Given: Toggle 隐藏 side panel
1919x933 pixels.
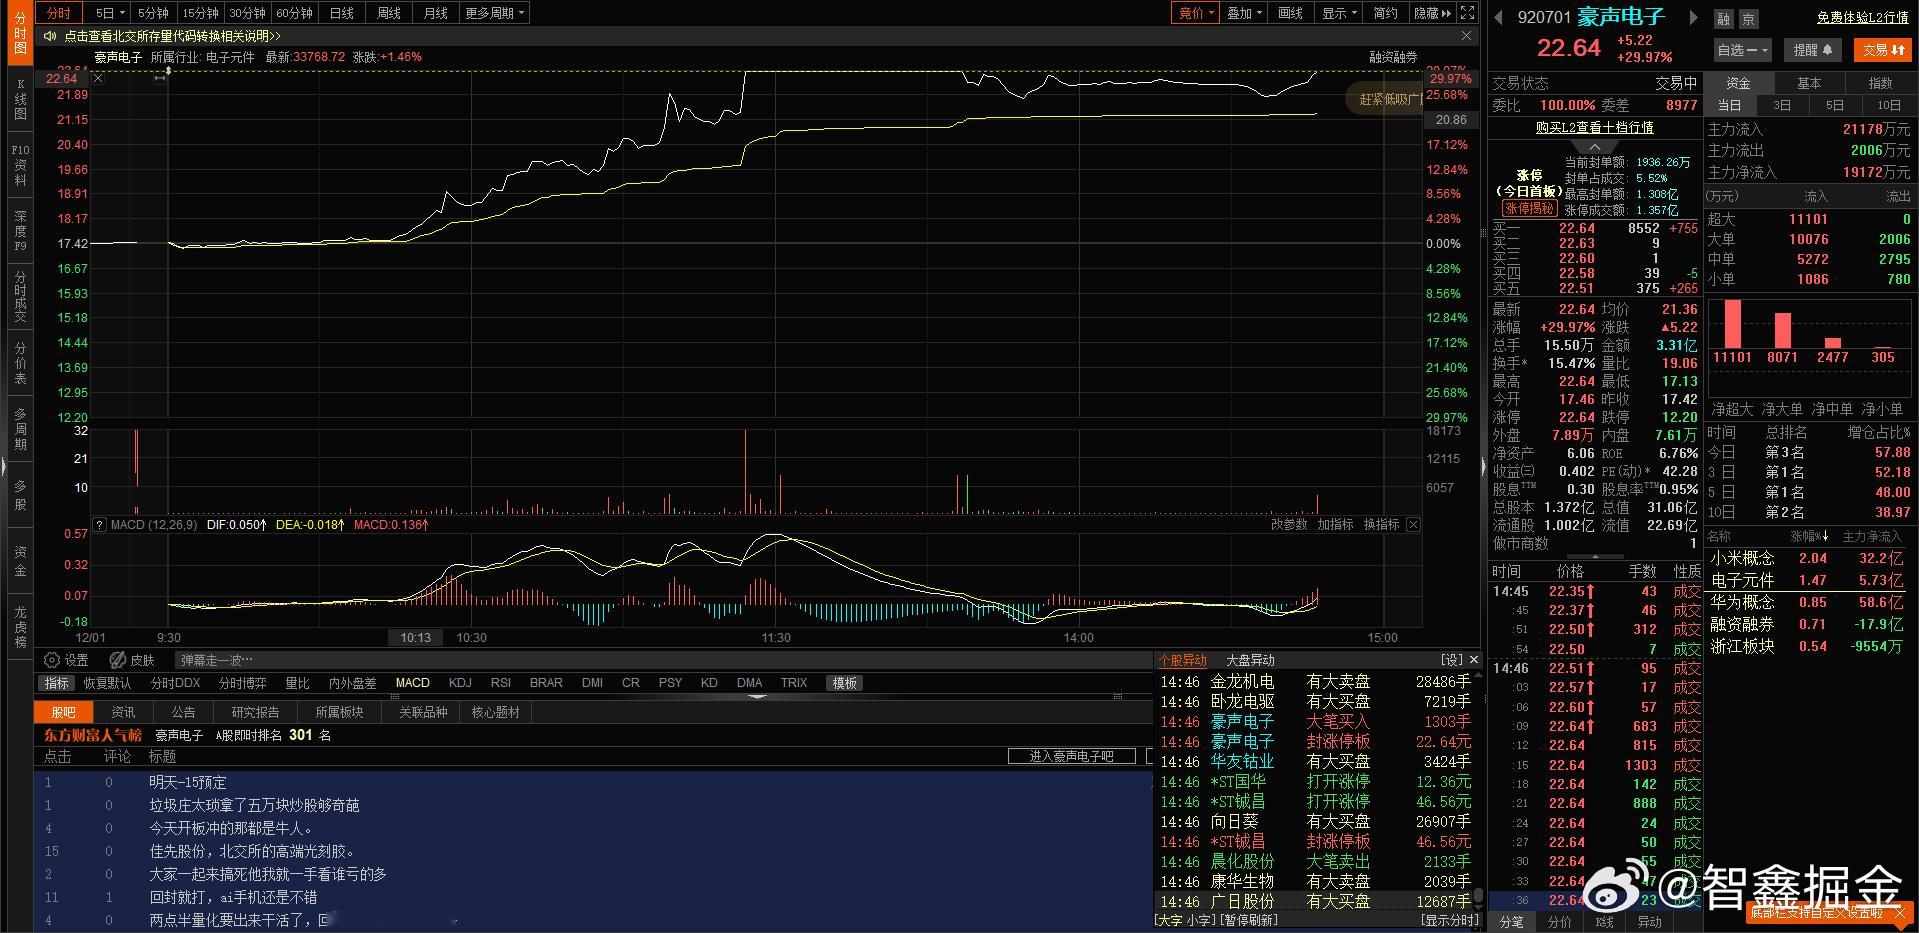Looking at the screenshot, I should [1432, 13].
